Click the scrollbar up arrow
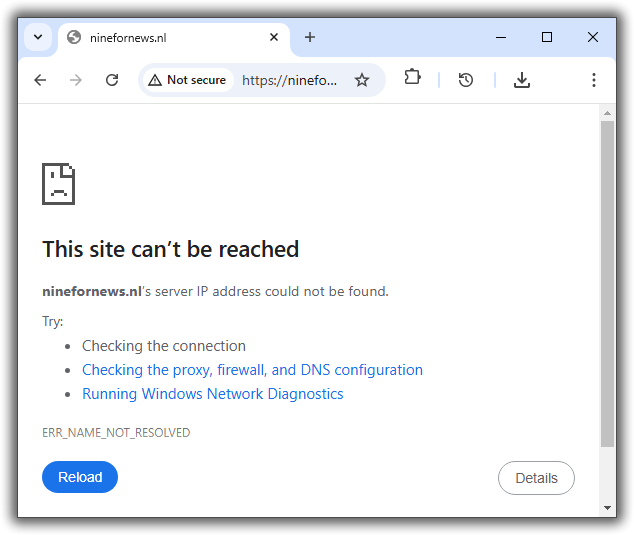Image resolution: width=634 pixels, height=535 pixels. click(x=607, y=113)
